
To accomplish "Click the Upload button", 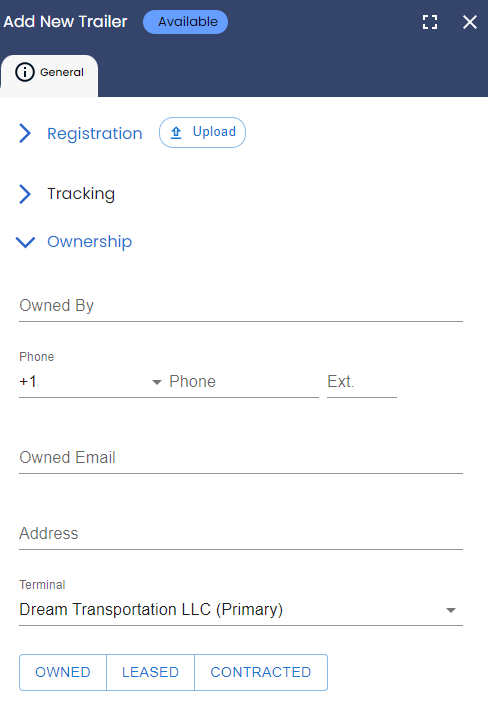I will (202, 132).
